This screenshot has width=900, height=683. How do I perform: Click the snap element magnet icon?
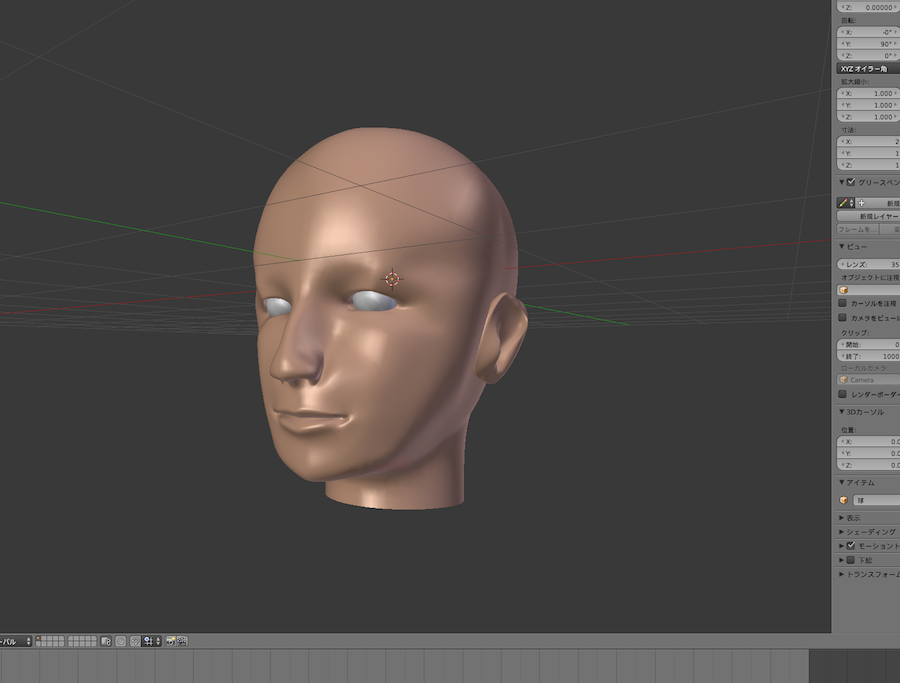click(133, 640)
